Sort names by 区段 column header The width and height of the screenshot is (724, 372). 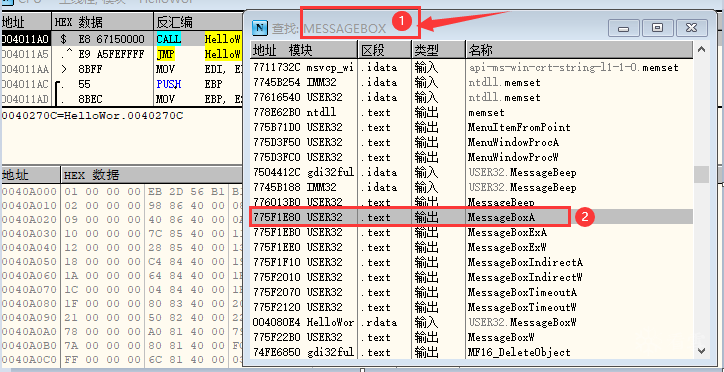pos(385,49)
